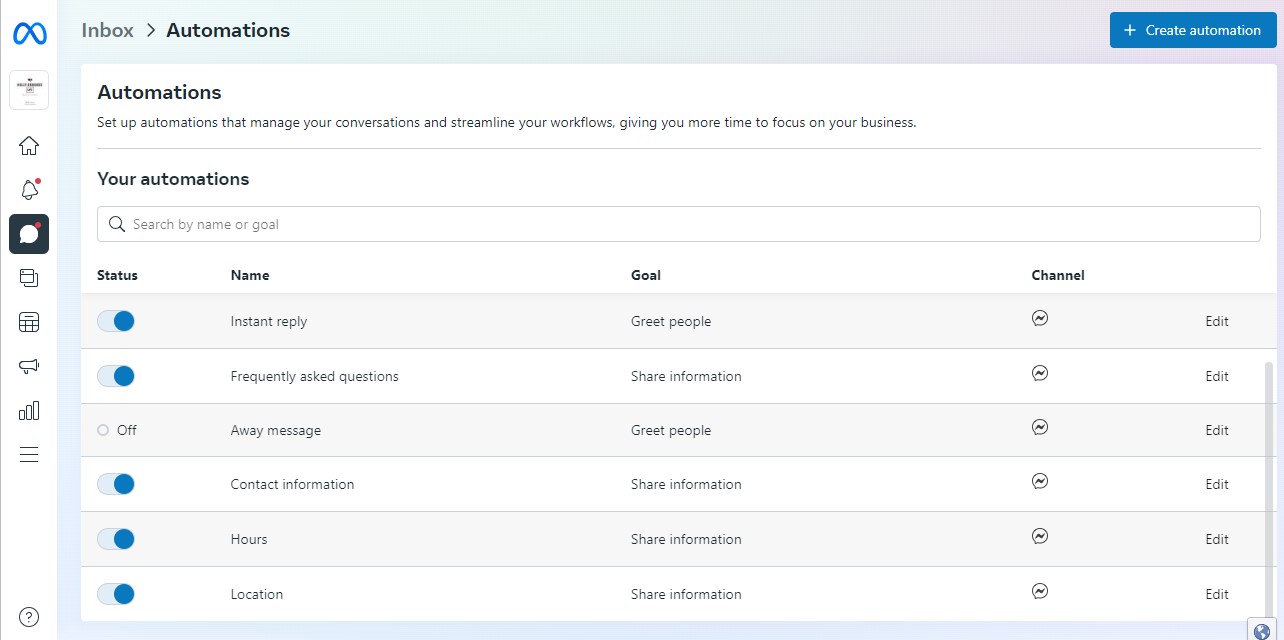
Task: Click the Search by name or goal field
Action: [x=678, y=224]
